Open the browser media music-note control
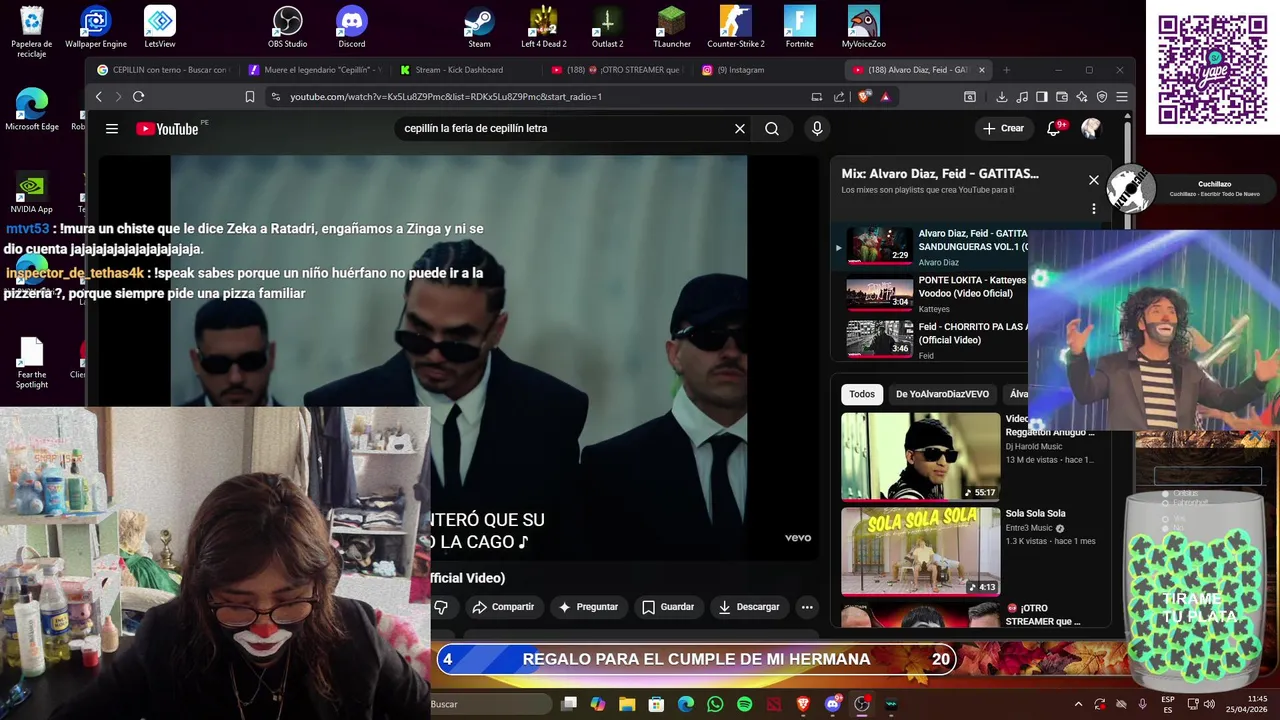The image size is (1280, 720). tap(1021, 97)
